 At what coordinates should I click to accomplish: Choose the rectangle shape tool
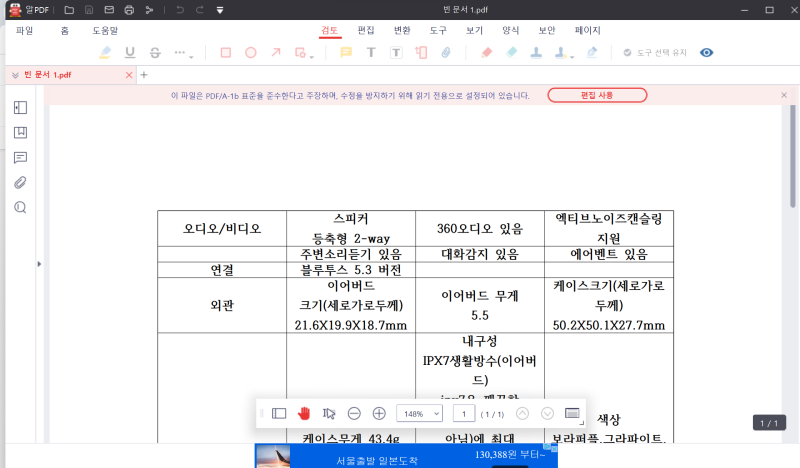point(226,53)
